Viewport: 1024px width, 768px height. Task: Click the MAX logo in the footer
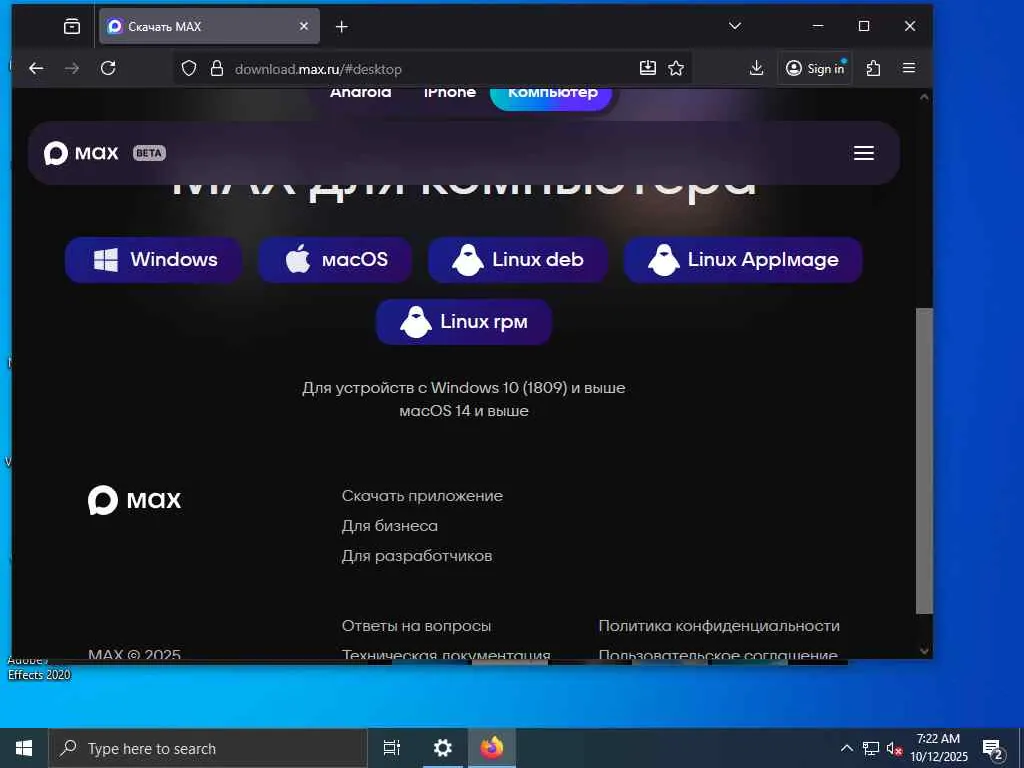point(135,500)
